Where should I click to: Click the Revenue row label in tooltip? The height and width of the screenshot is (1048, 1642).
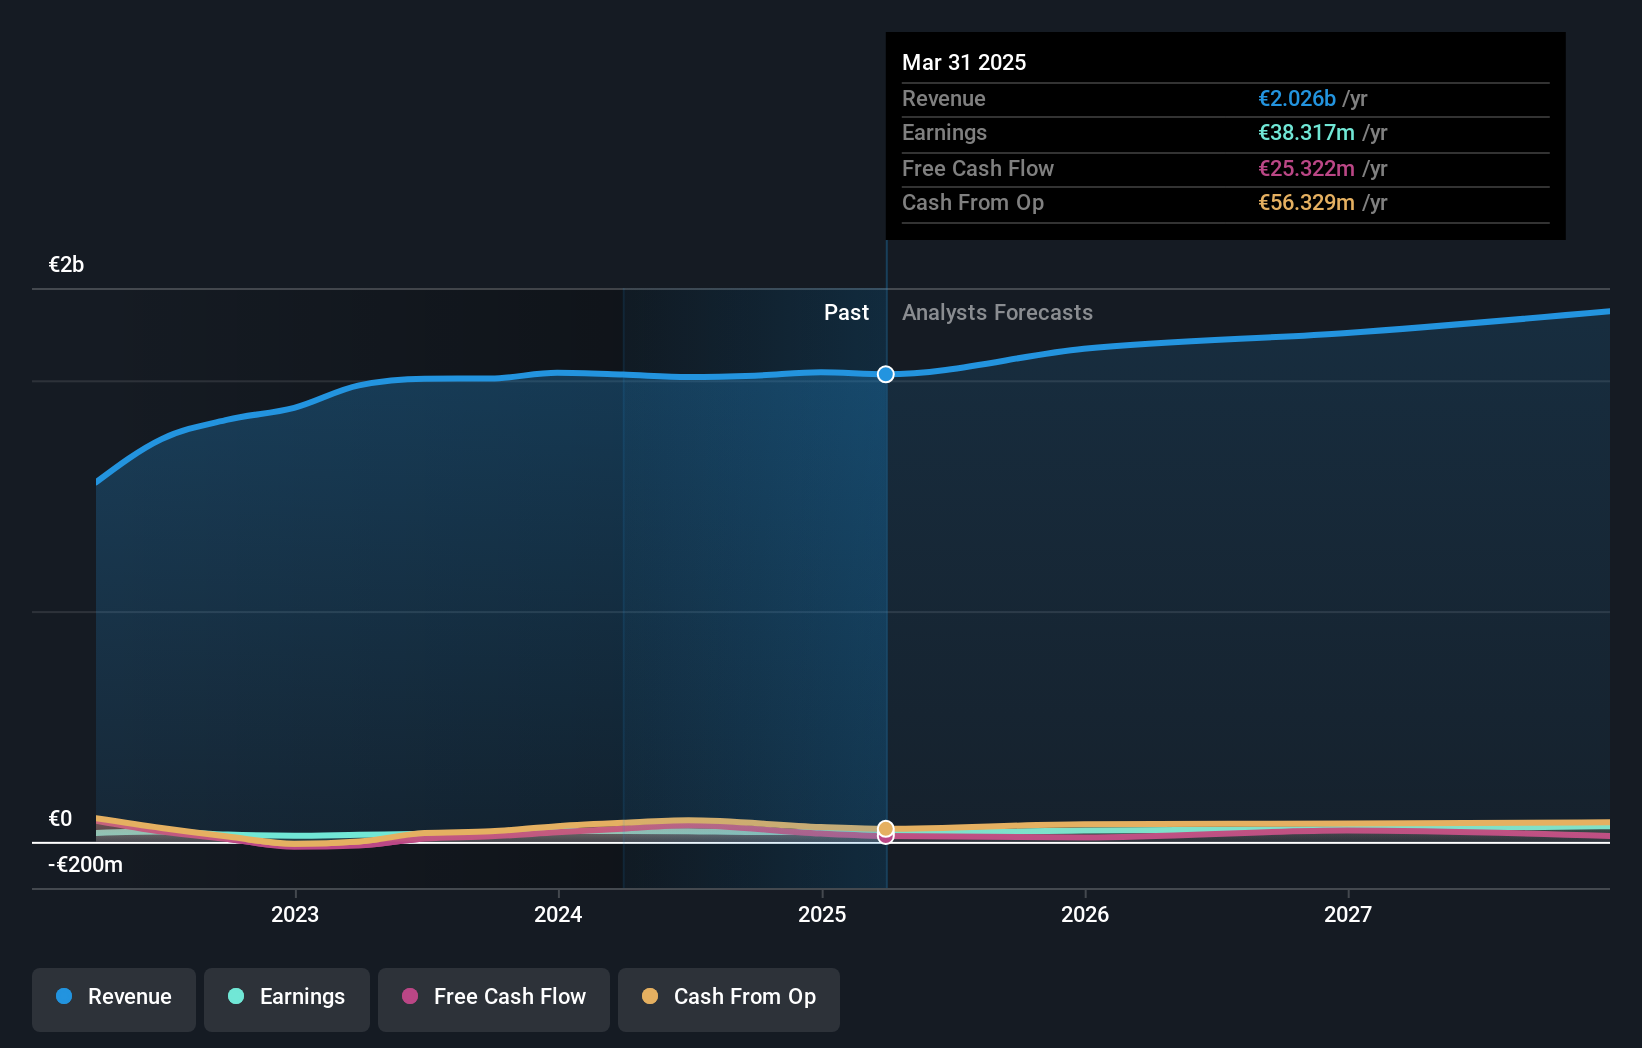click(943, 98)
